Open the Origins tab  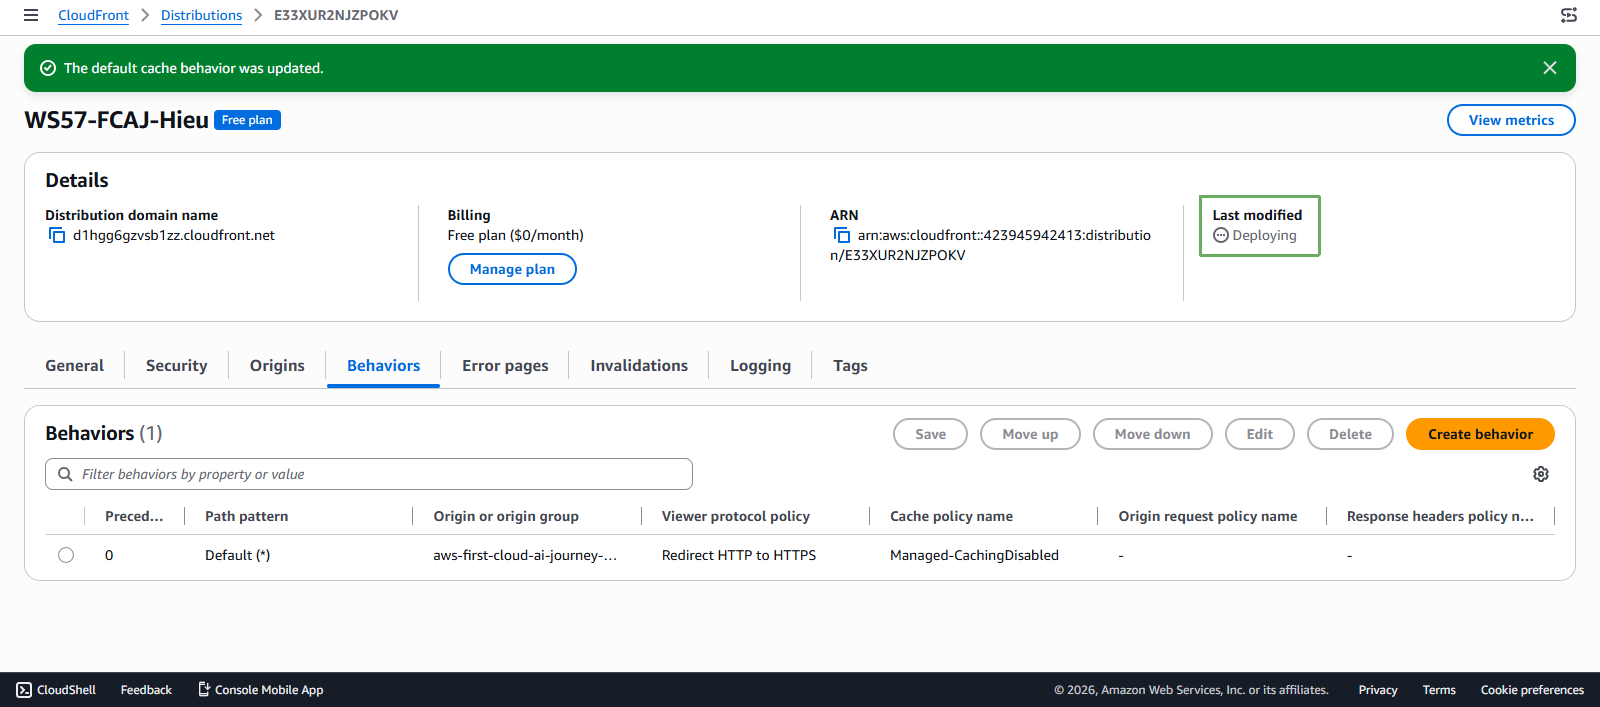click(277, 366)
